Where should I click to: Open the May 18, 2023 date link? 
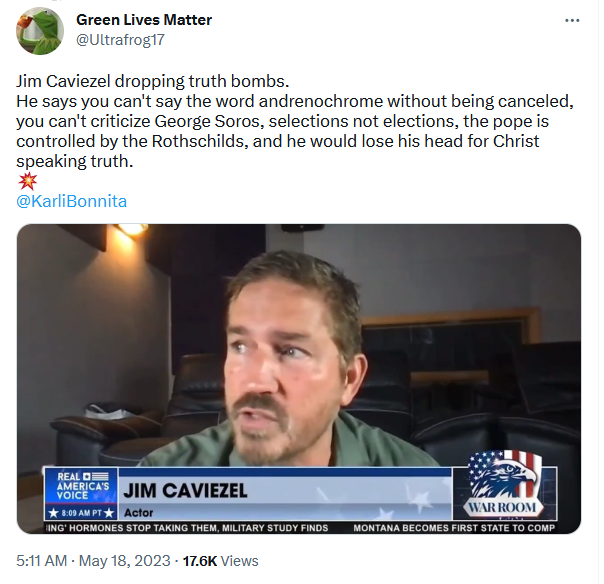point(124,561)
